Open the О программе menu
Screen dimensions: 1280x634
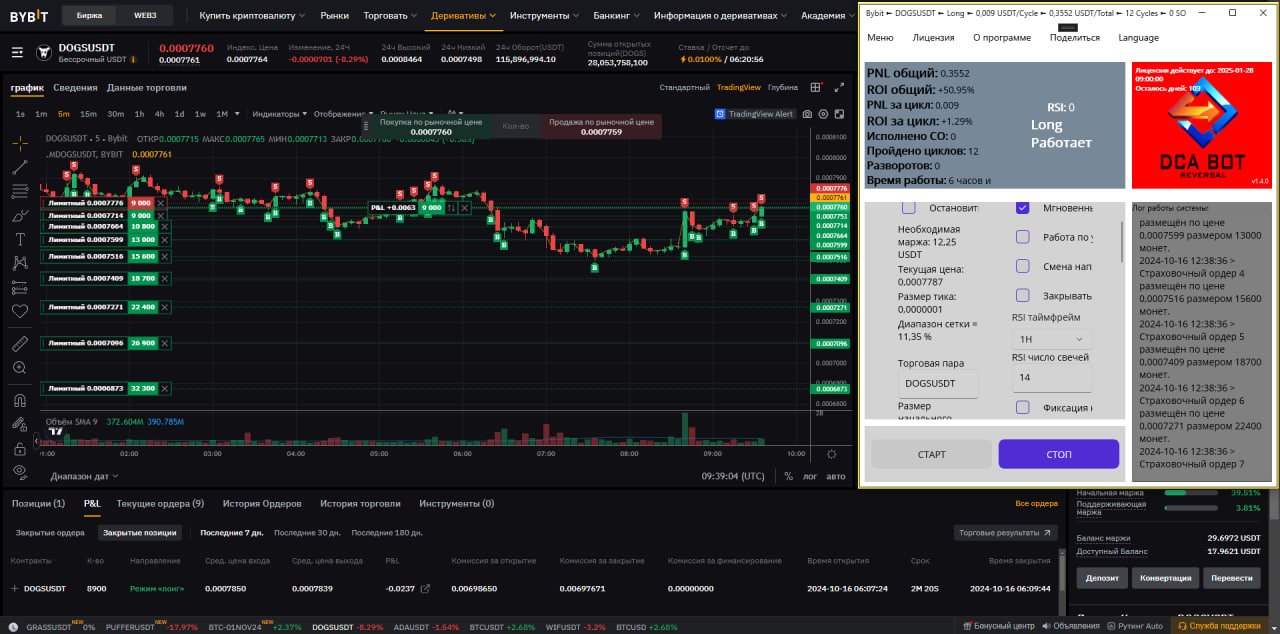[1002, 38]
